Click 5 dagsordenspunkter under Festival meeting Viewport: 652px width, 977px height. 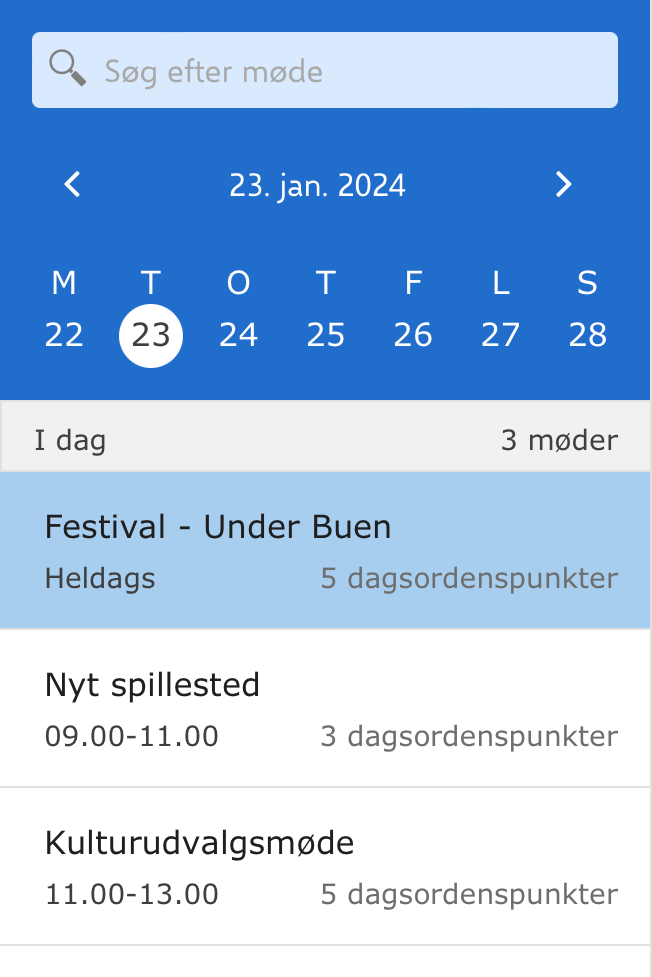click(469, 578)
